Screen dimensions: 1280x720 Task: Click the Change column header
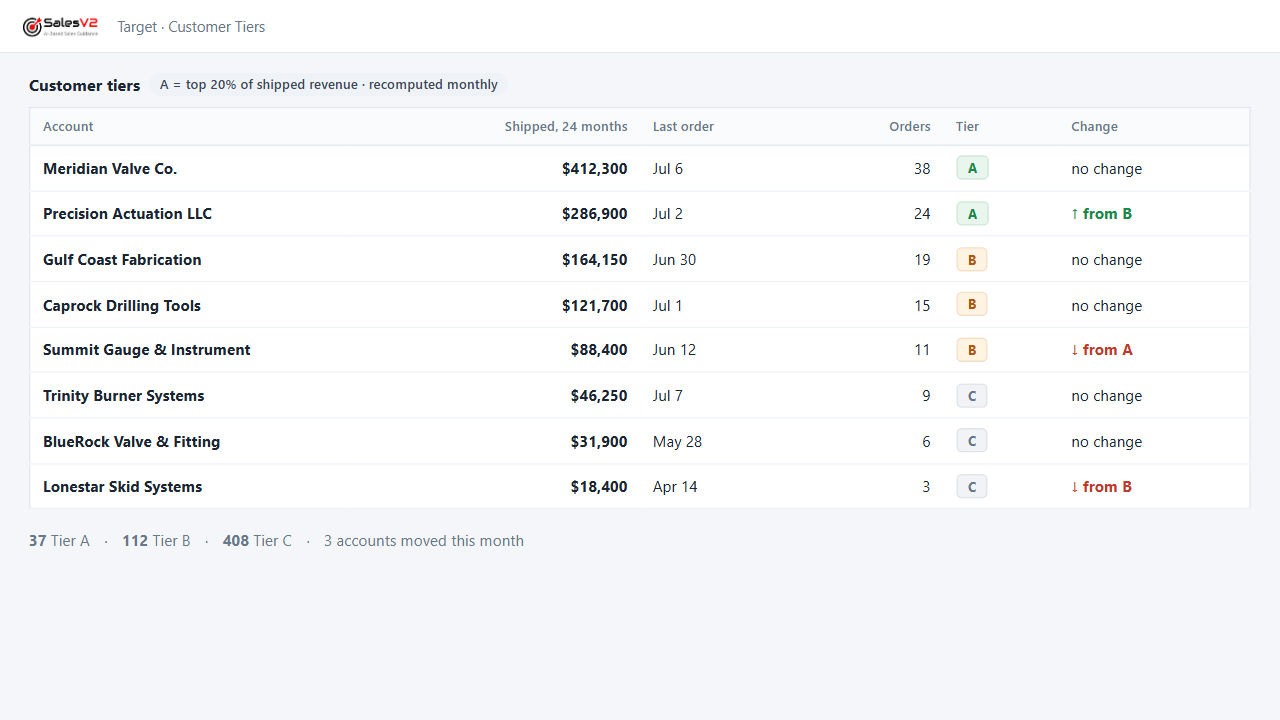(1094, 127)
